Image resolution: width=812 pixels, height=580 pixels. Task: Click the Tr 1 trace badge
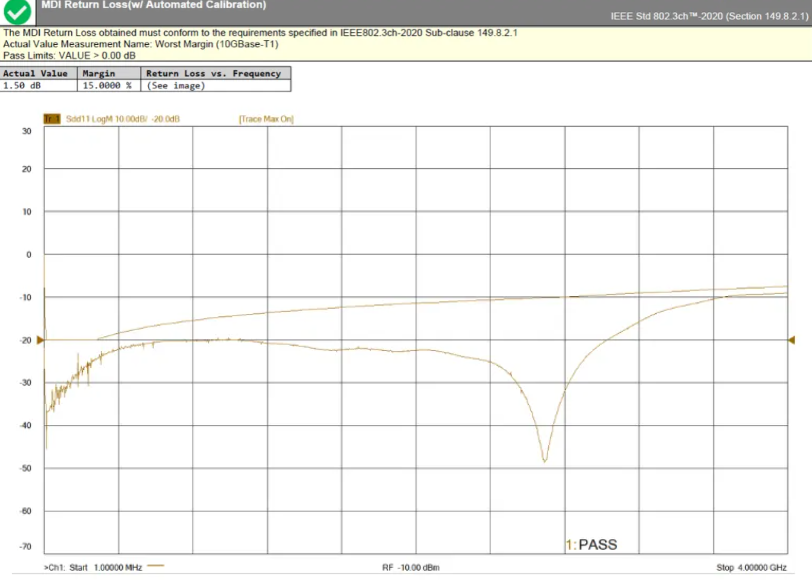[53, 119]
